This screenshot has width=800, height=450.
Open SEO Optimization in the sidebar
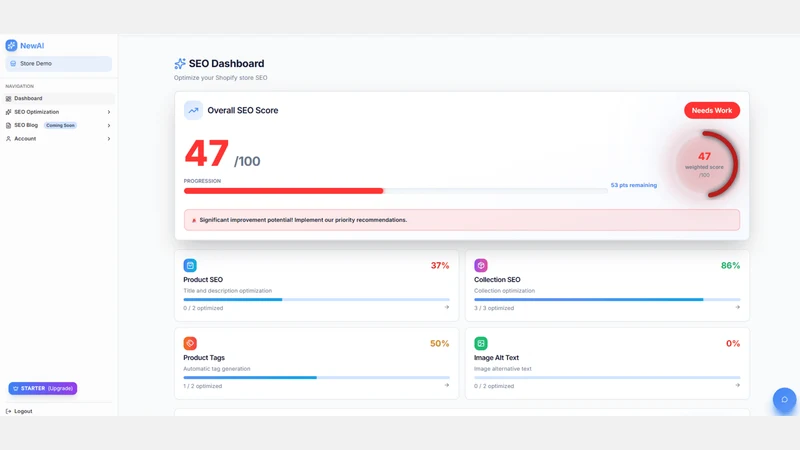[59, 112]
